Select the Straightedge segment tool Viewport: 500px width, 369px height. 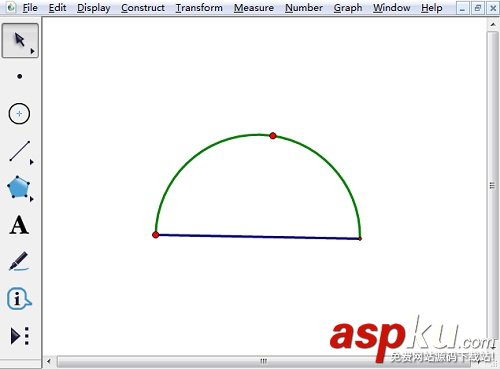click(20, 151)
